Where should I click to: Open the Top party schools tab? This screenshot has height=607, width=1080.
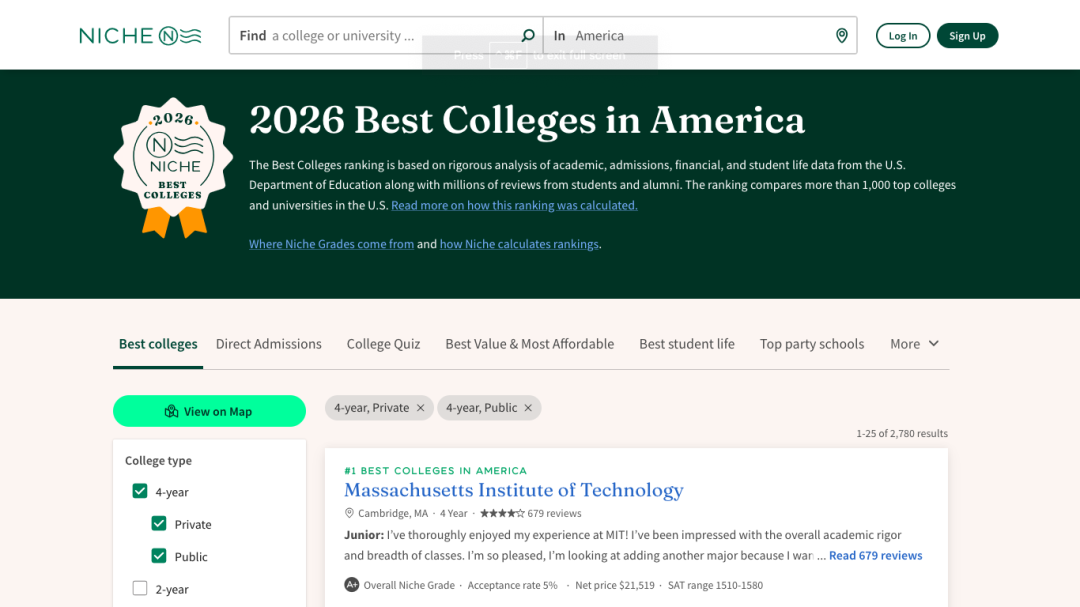click(811, 344)
